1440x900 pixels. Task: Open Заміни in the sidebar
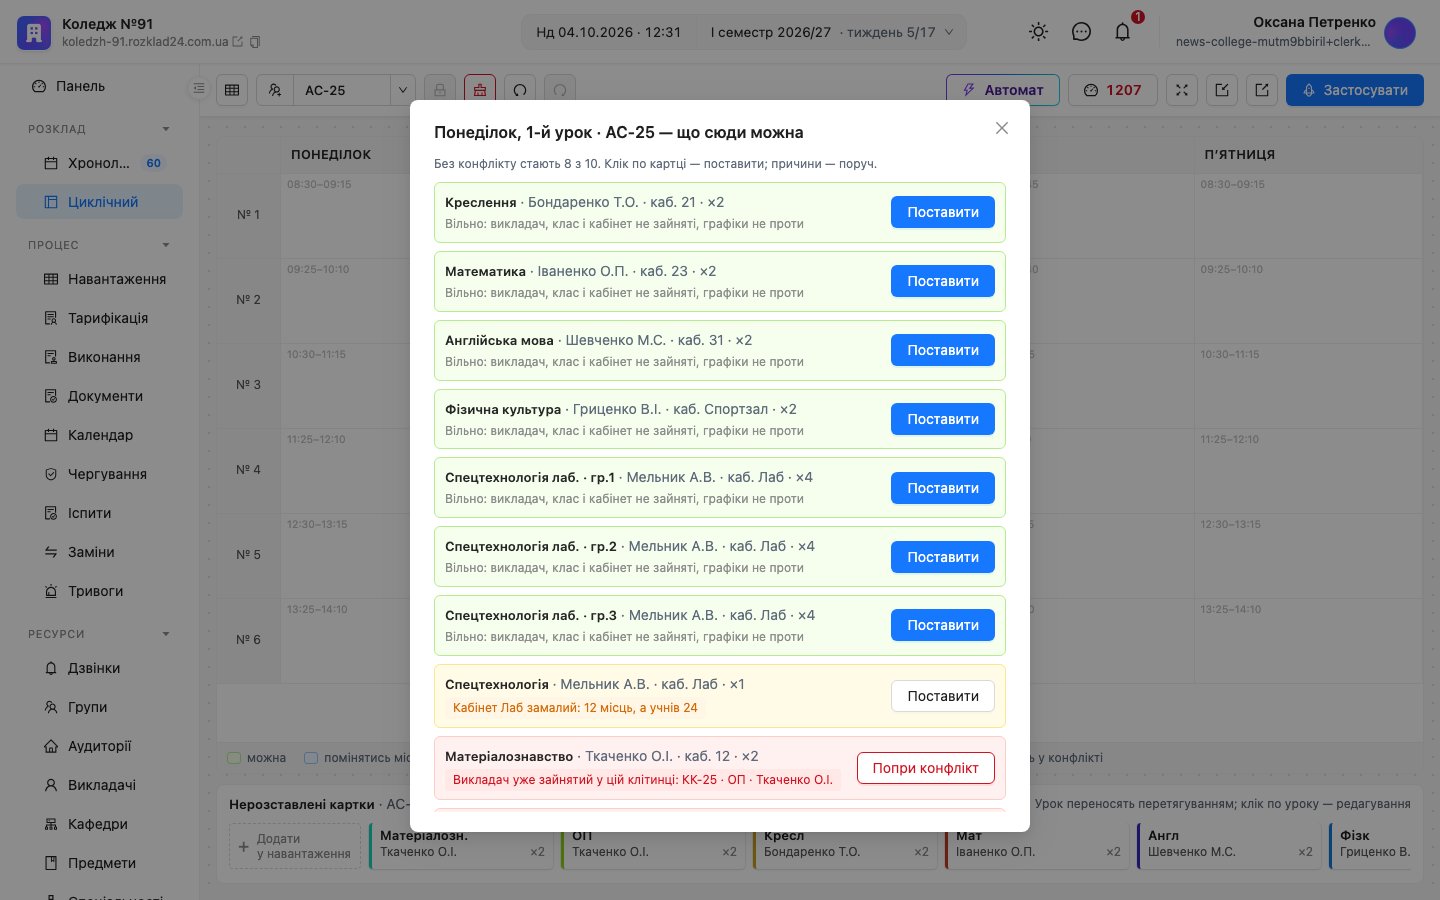(99, 552)
